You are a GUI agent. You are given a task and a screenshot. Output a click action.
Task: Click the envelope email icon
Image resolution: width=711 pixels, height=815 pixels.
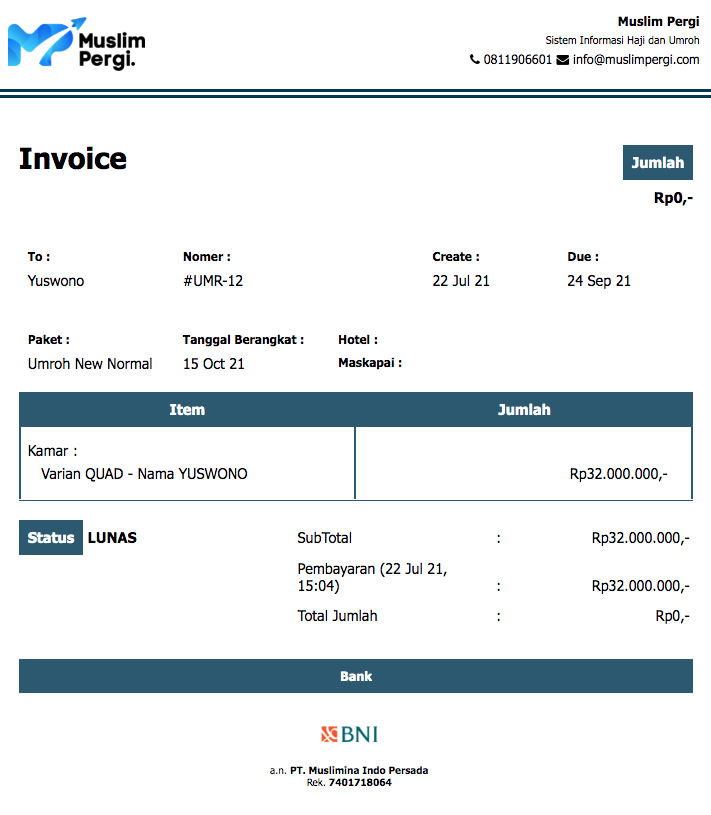point(562,60)
